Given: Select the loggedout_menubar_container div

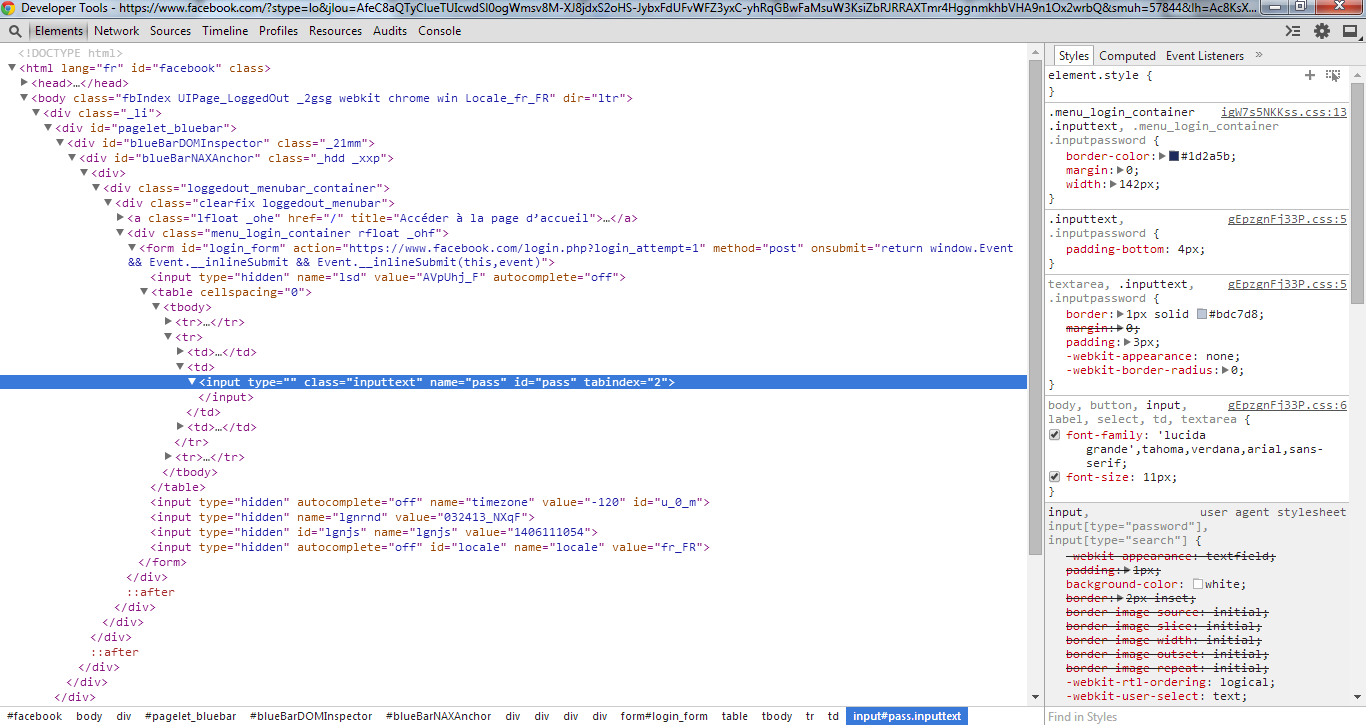Looking at the screenshot, I should click(x=246, y=188).
